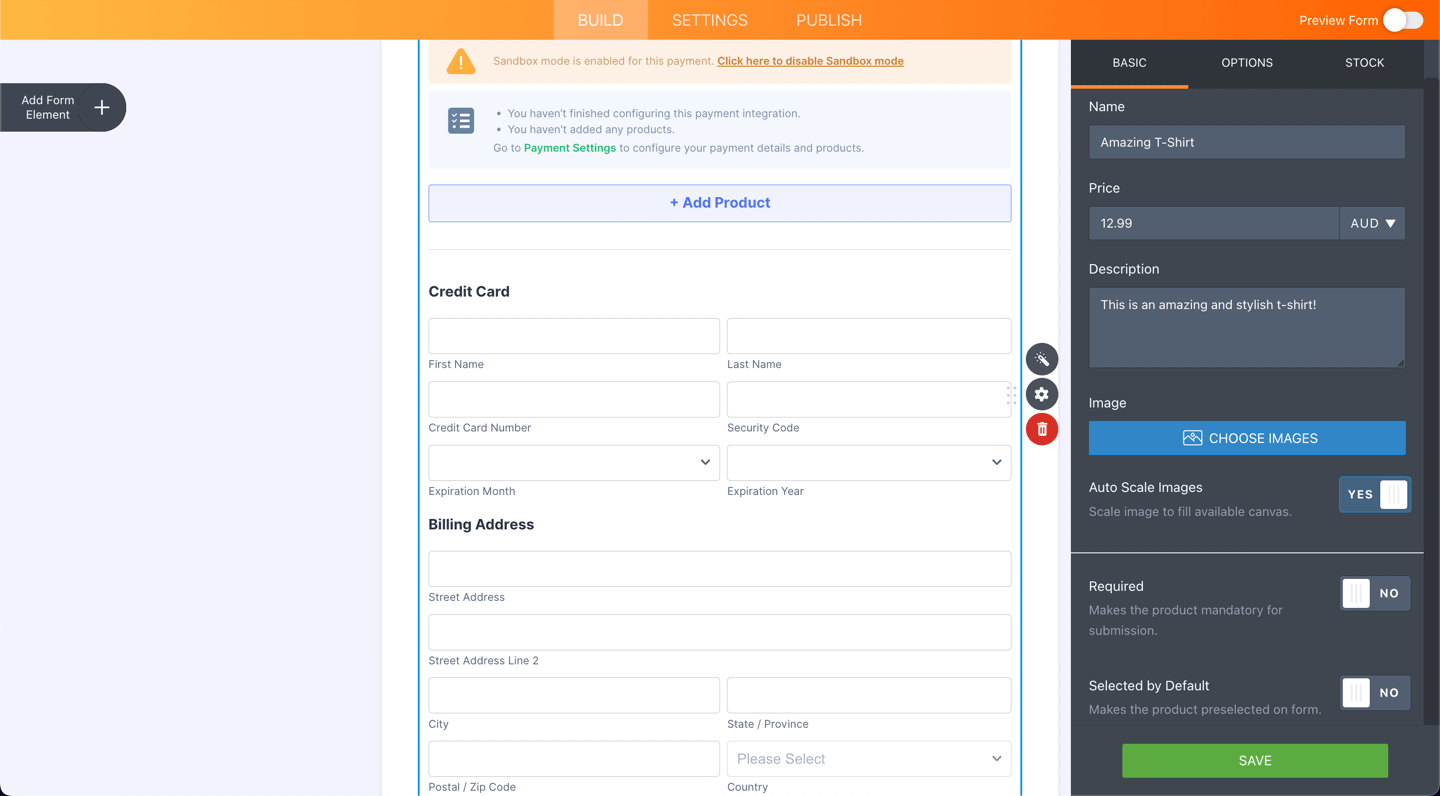Click the image icon in CHOOSE IMAGES button
Viewport: 1440px width, 796px height.
point(1192,438)
